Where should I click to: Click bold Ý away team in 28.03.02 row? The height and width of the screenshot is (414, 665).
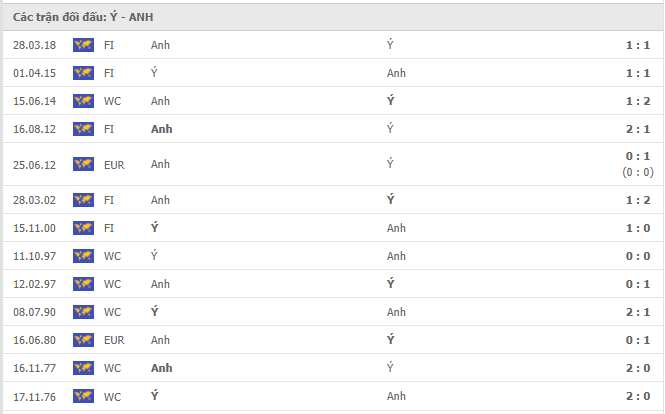391,199
